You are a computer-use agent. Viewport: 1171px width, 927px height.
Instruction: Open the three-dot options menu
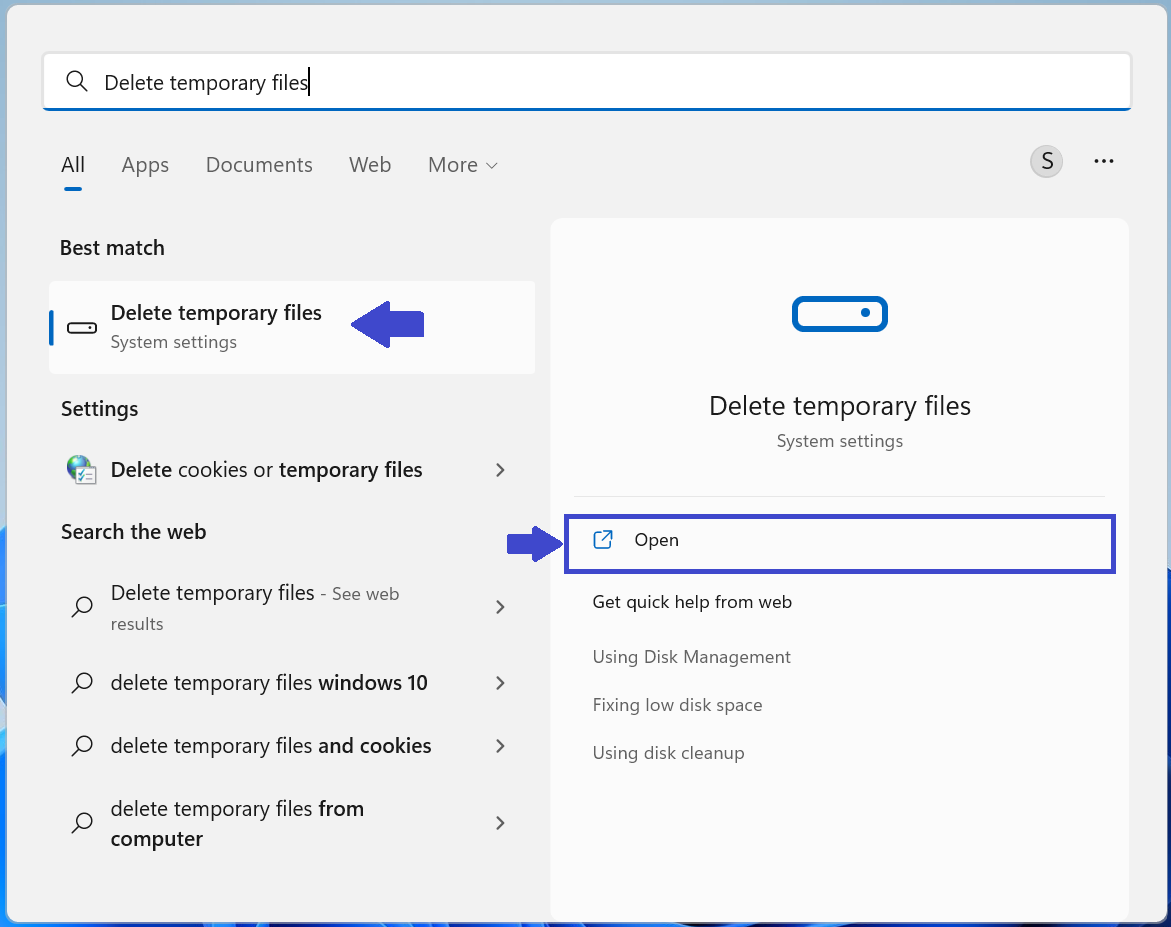(1104, 161)
